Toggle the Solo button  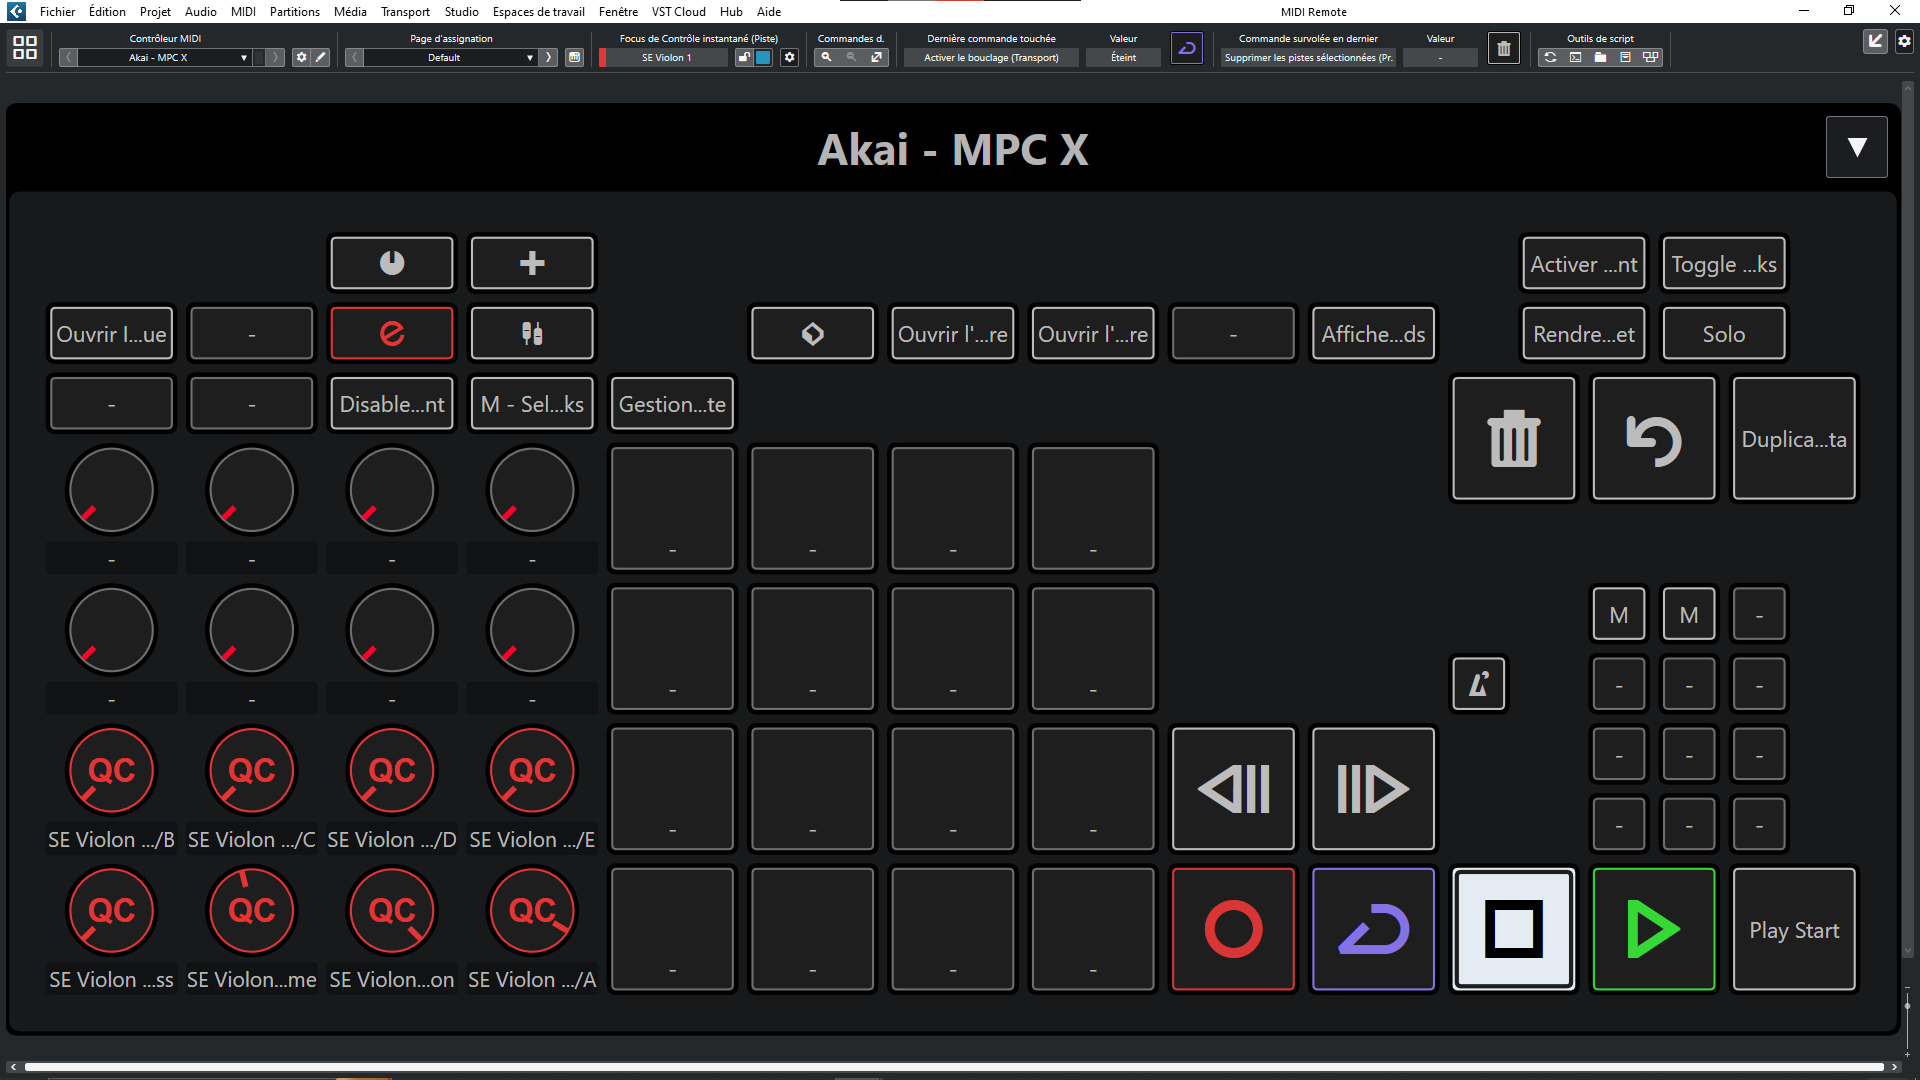pos(1723,332)
